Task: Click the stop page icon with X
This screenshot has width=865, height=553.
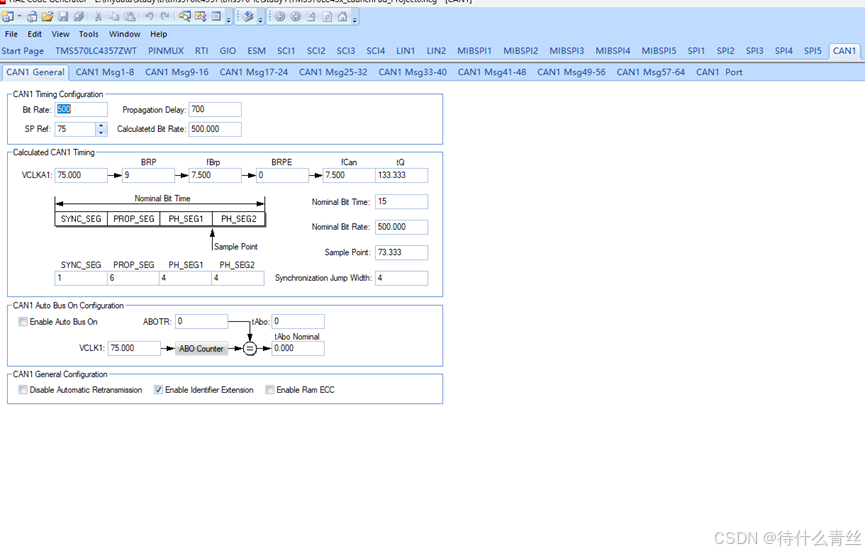Action: coord(311,17)
